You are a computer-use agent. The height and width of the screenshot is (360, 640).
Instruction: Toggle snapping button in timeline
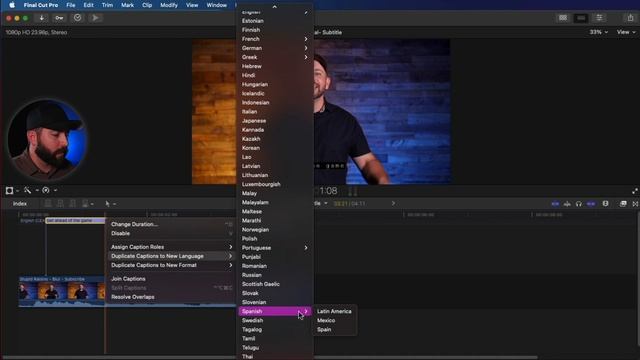[591, 204]
